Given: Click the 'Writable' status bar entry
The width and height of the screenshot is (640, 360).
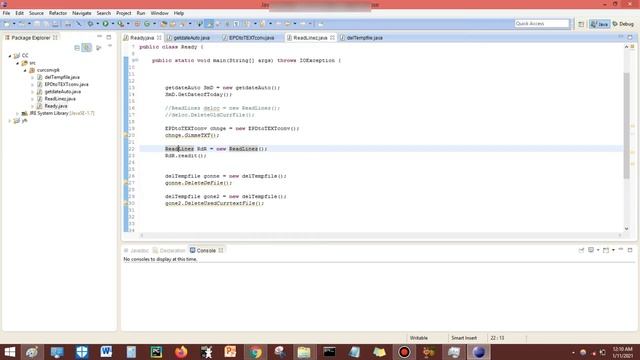Looking at the screenshot, I should (x=418, y=338).
